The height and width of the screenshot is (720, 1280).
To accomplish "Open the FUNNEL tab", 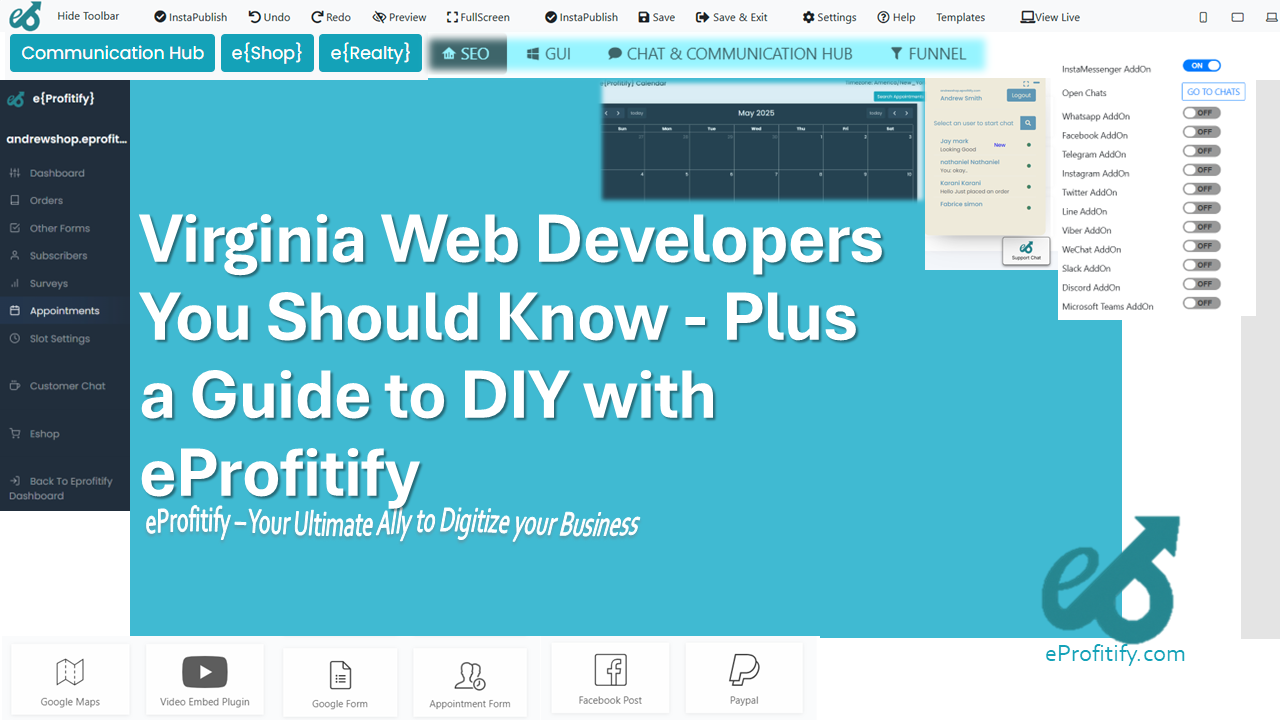I will tap(928, 54).
